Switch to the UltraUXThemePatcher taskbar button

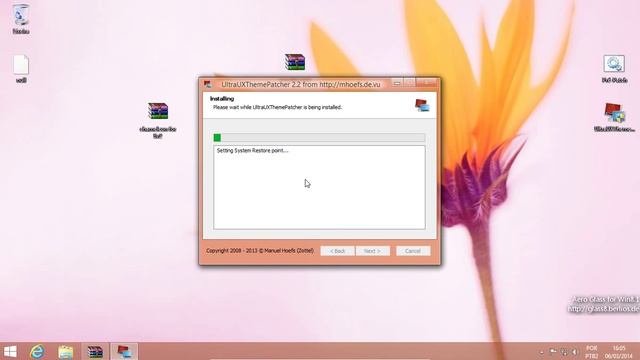[x=124, y=352]
